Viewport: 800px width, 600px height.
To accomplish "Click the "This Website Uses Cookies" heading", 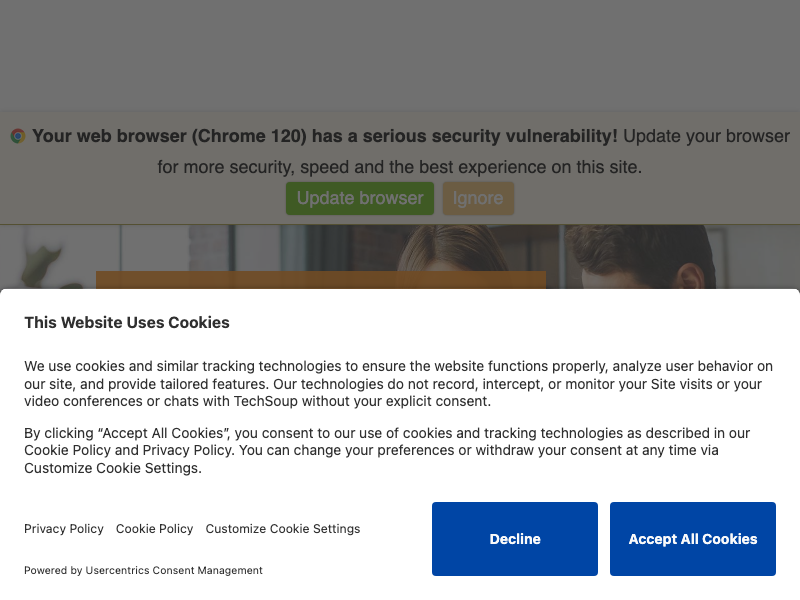I will click(127, 322).
